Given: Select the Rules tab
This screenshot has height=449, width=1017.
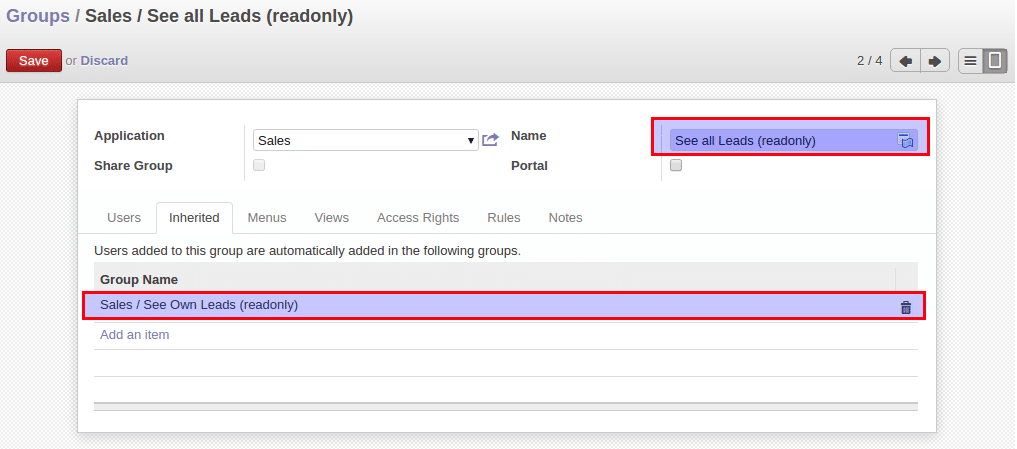Looking at the screenshot, I should point(503,218).
